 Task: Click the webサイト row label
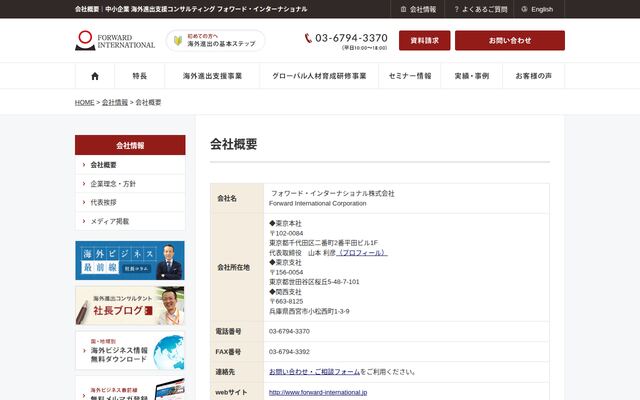231,392
